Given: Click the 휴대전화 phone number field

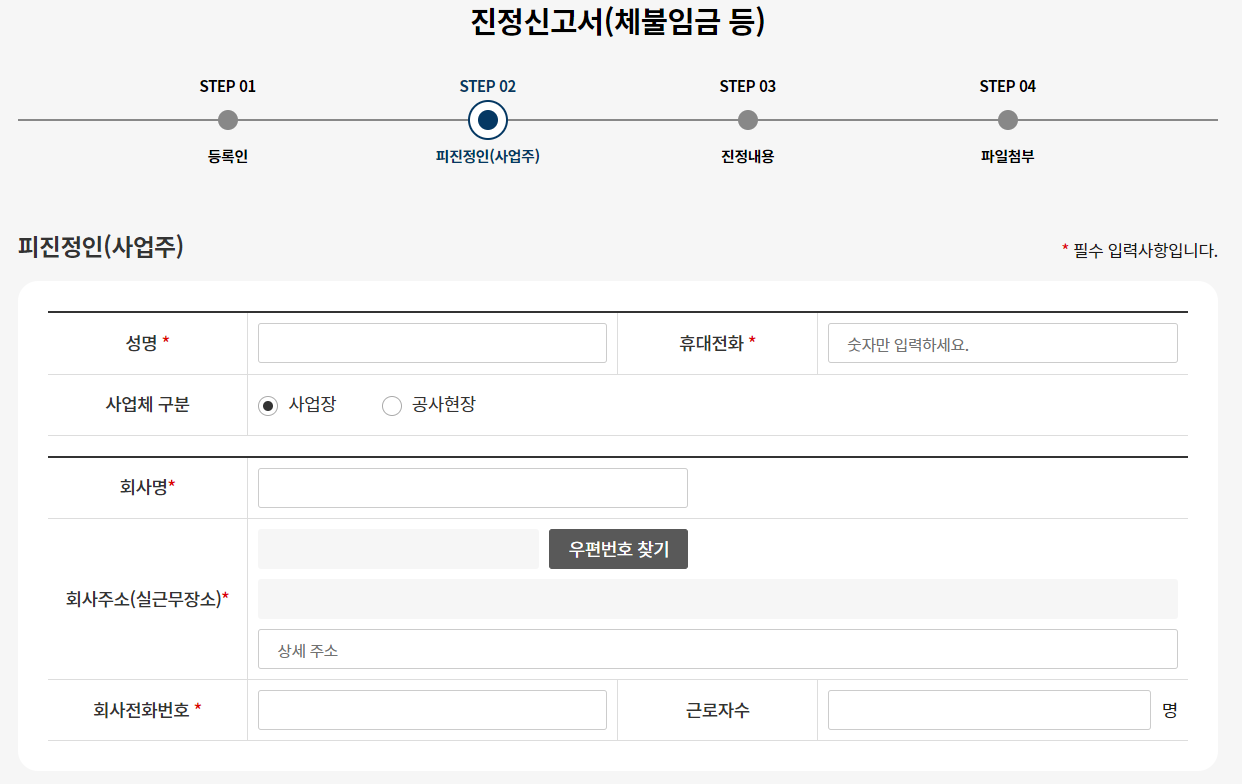Looking at the screenshot, I should tap(1002, 342).
